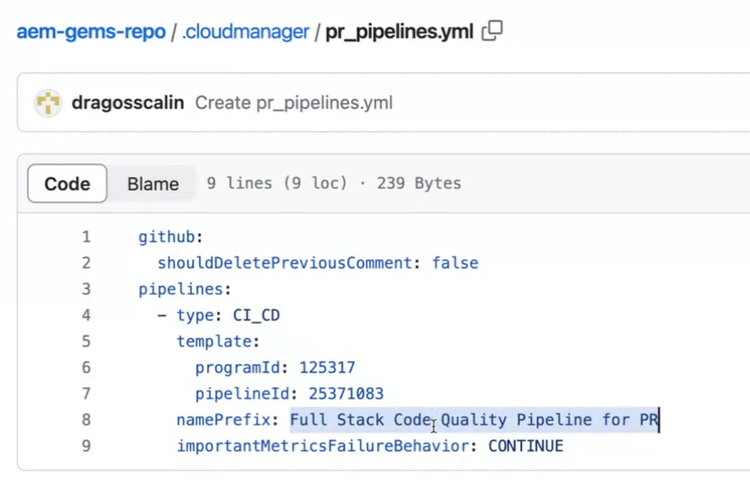The image size is (750, 495).
Task: Select line number 7 in the gutter
Action: 86,394
